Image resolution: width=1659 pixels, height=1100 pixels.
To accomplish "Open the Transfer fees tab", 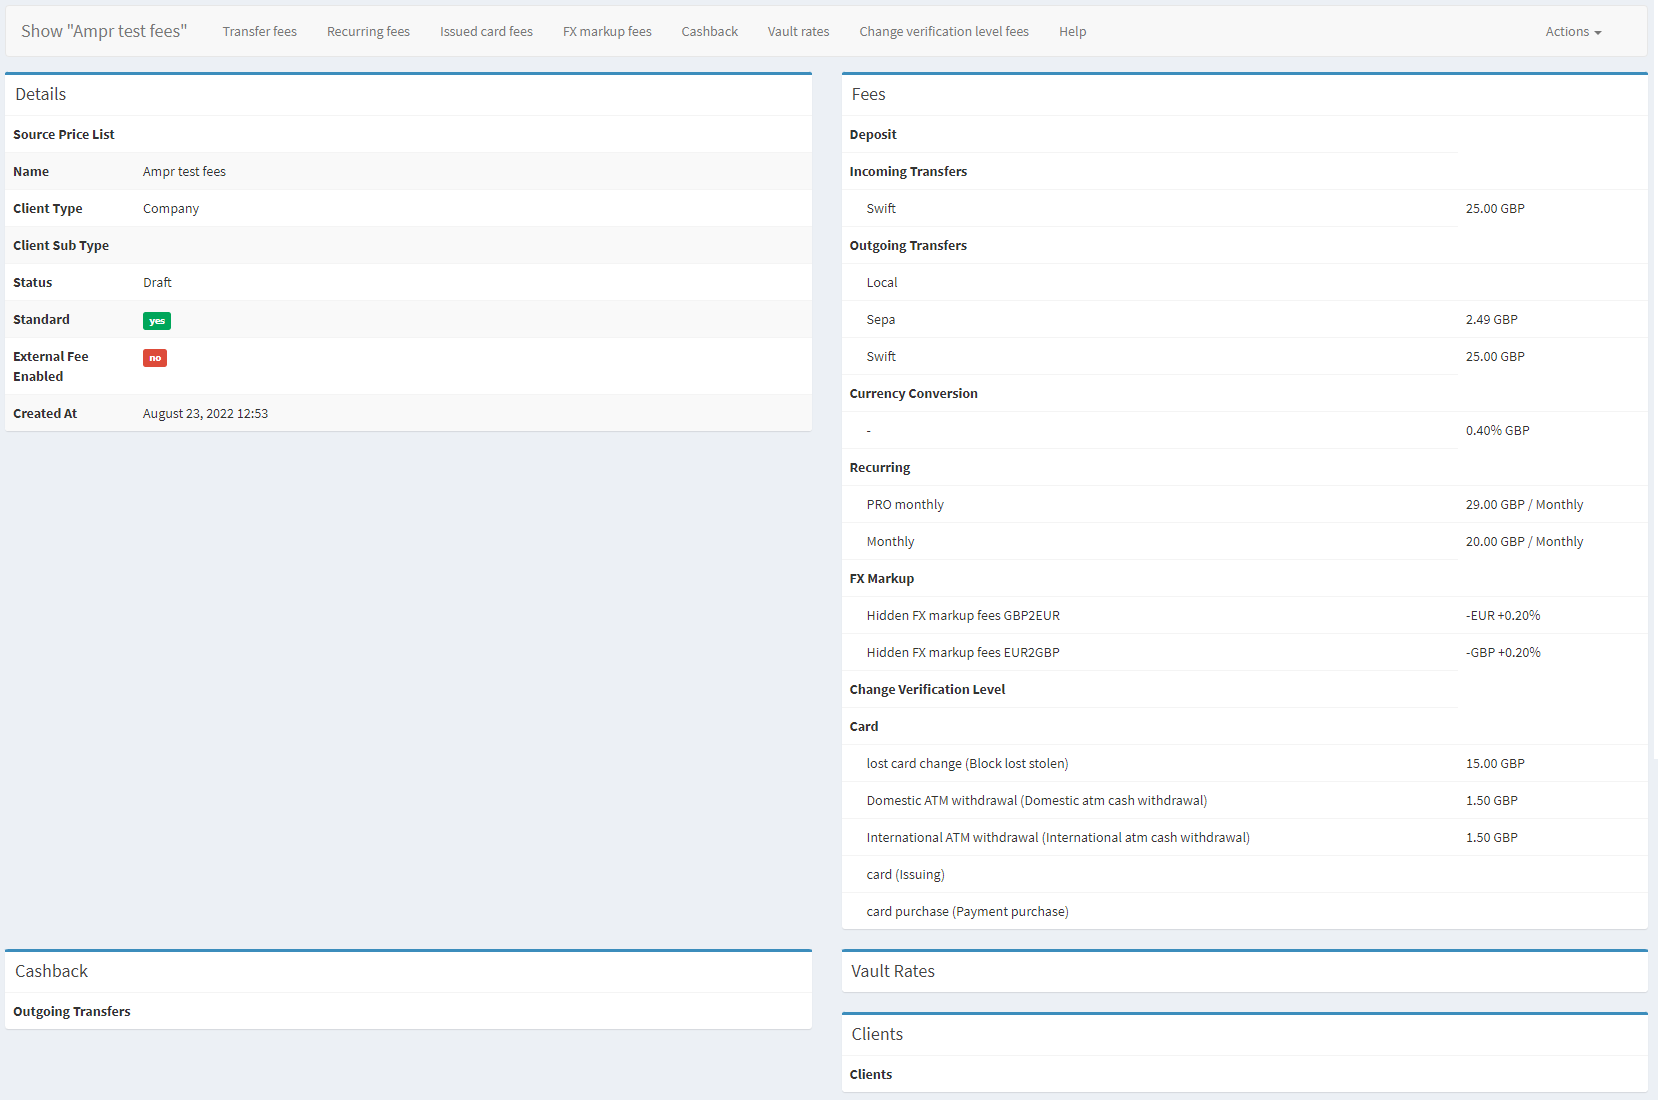I will 259,32.
